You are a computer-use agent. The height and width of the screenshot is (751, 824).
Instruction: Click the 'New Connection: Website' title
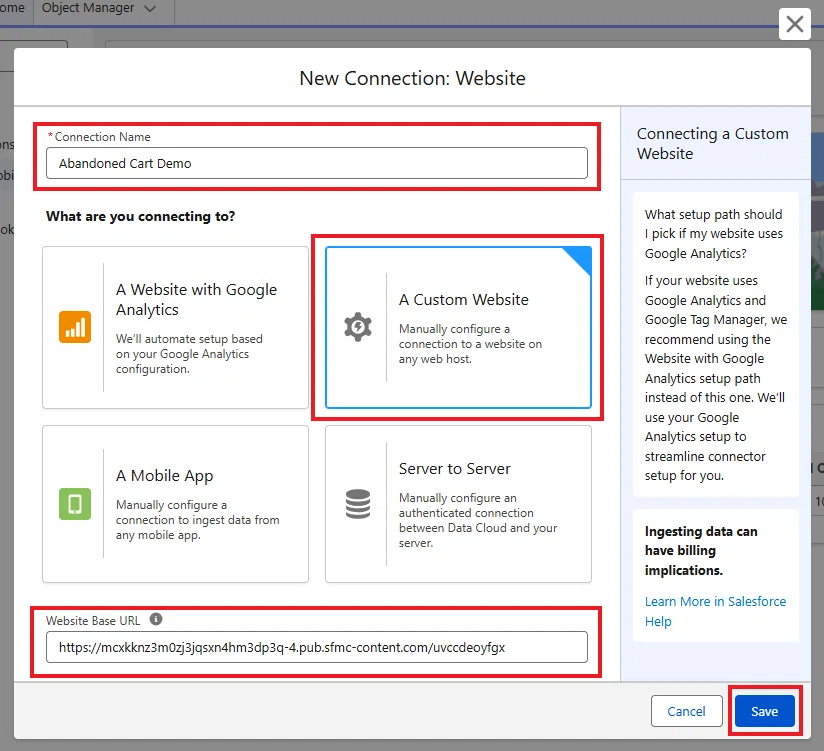click(x=413, y=78)
